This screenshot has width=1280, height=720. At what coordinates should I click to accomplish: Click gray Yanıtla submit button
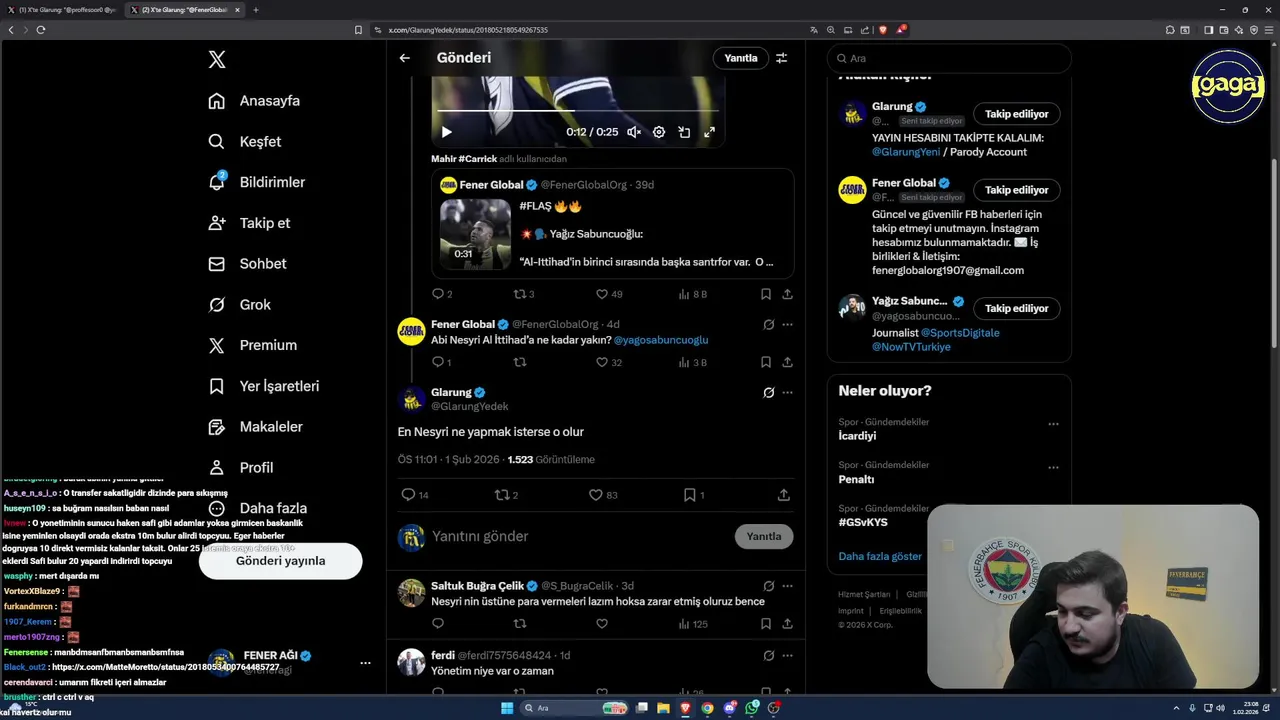pyautogui.click(x=764, y=537)
